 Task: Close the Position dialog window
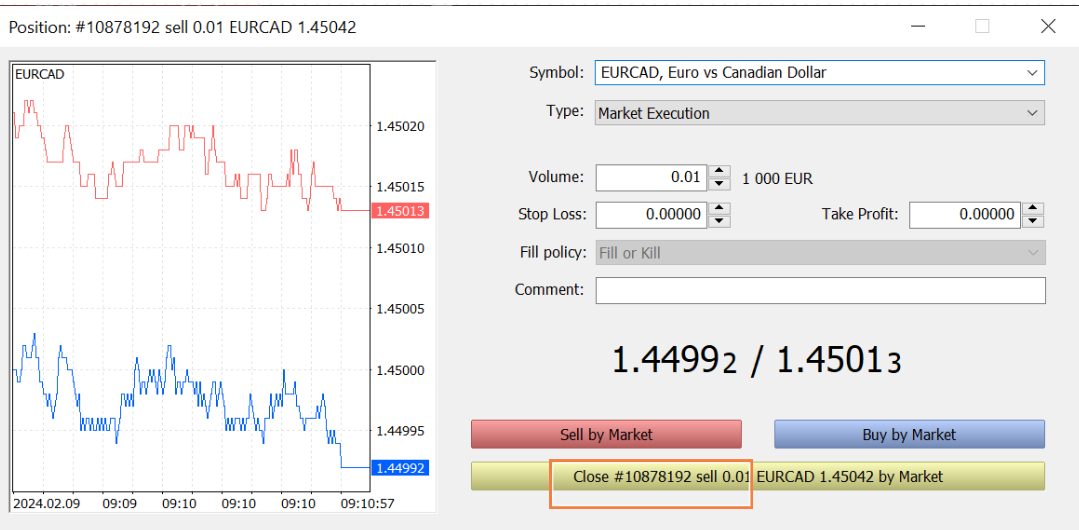pyautogui.click(x=1047, y=27)
